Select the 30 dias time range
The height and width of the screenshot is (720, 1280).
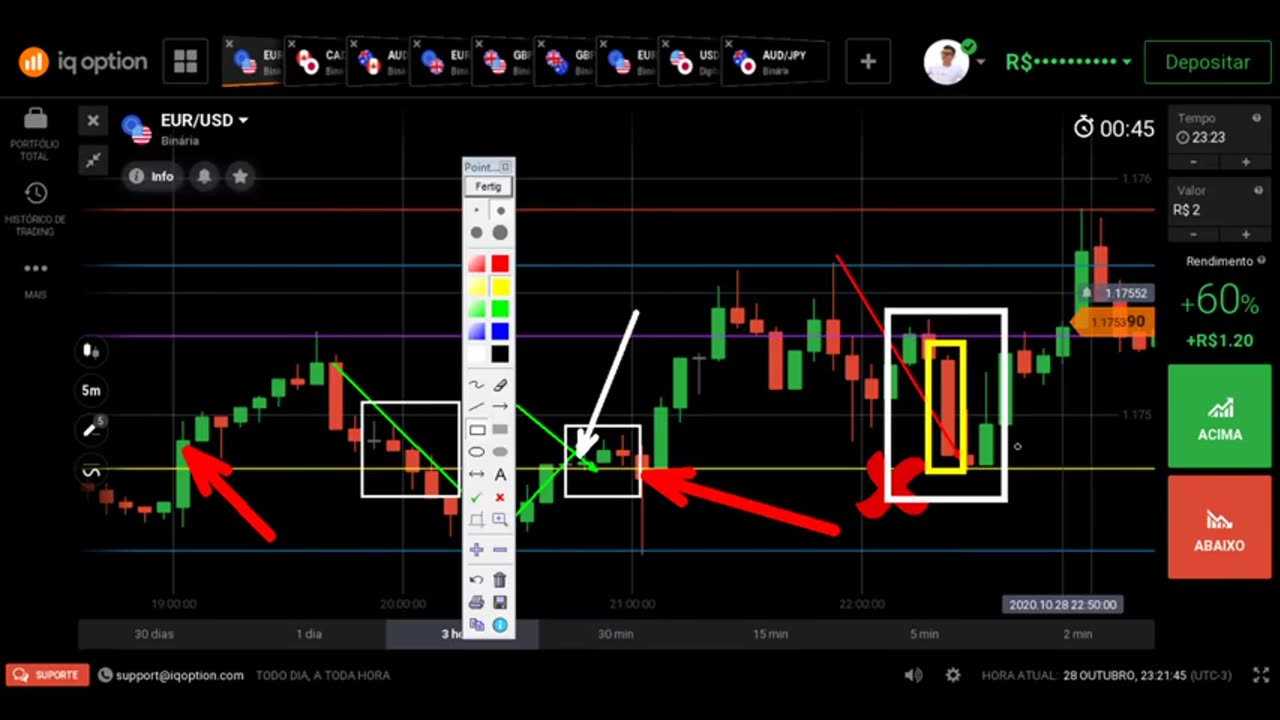pos(155,634)
